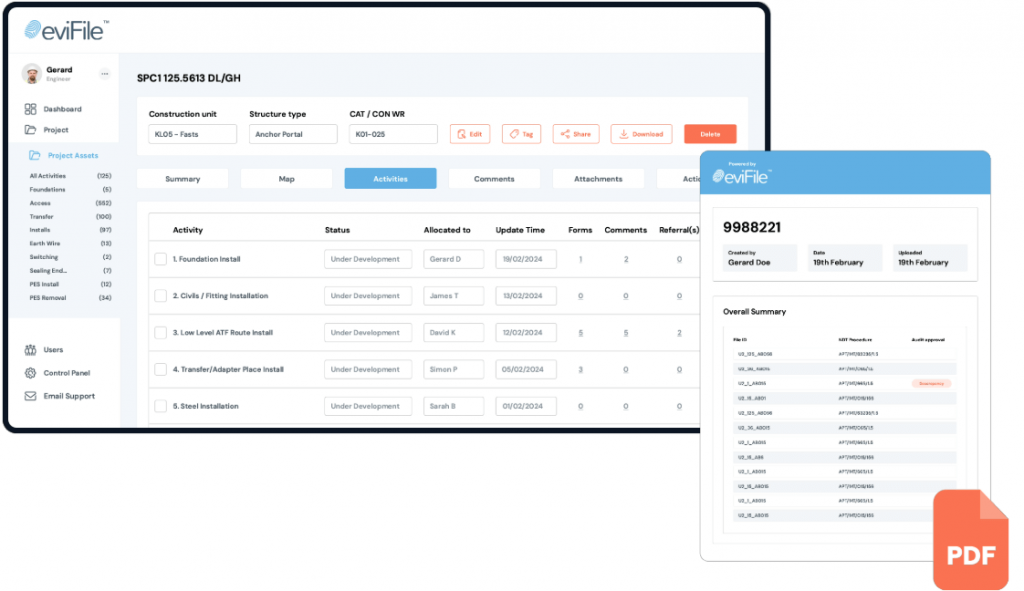Expand the options menu beside Gerard's profile

[x=104, y=74]
